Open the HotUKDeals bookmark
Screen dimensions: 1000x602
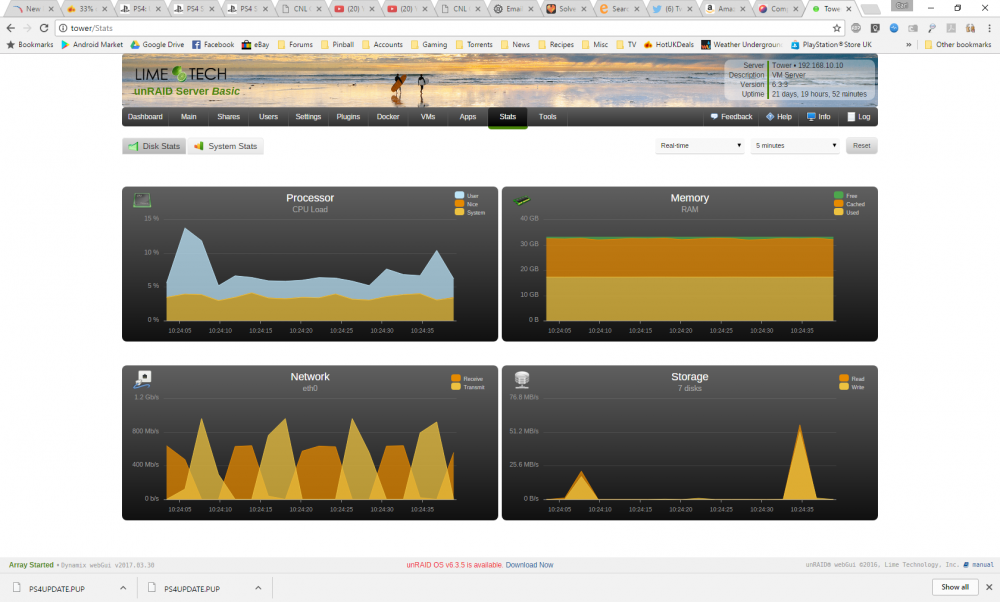click(668, 45)
